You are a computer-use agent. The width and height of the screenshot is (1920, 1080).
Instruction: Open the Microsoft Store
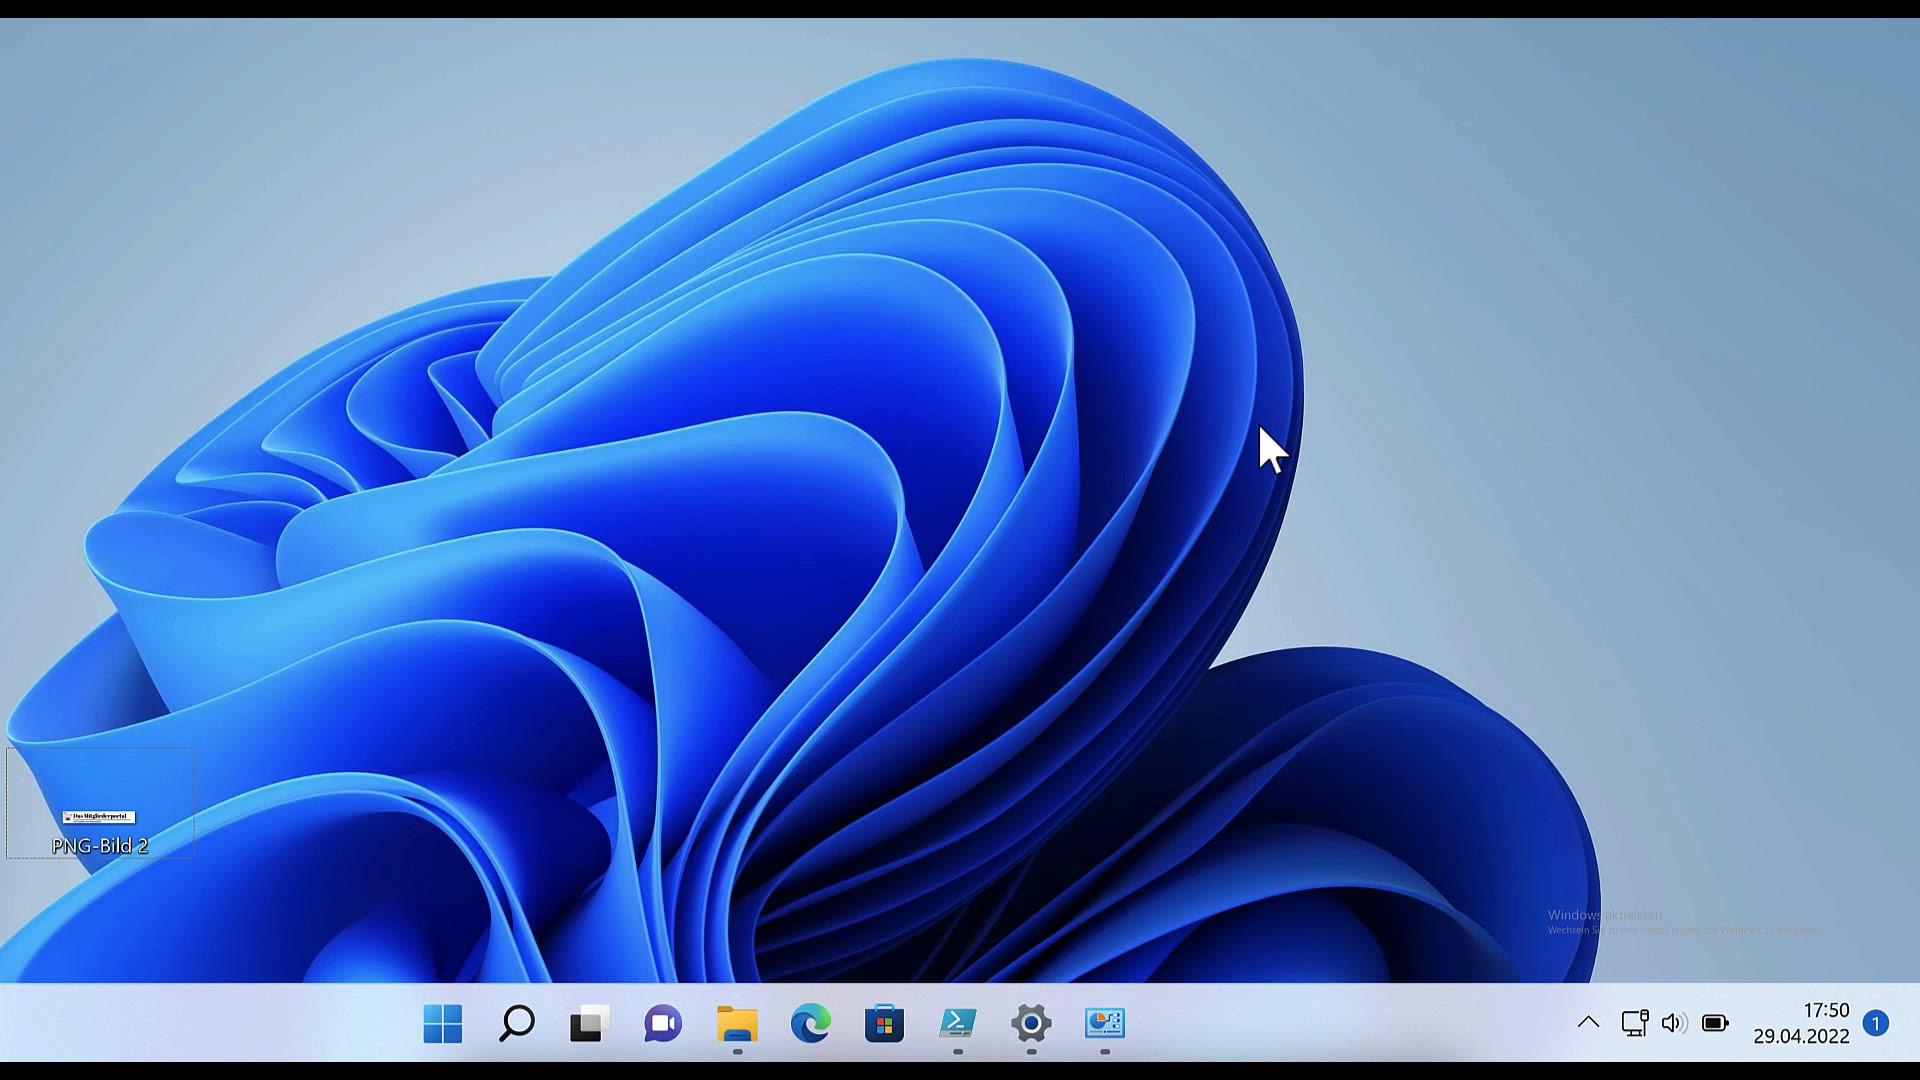pos(884,1023)
